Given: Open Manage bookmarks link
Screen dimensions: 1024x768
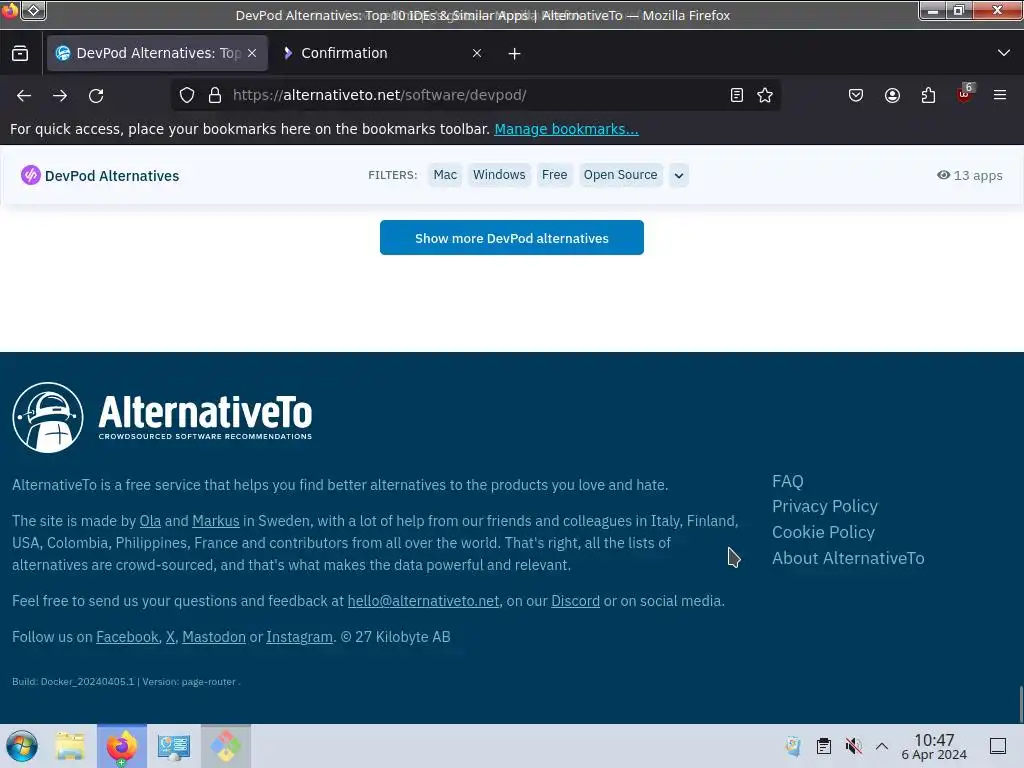Looking at the screenshot, I should [566, 129].
